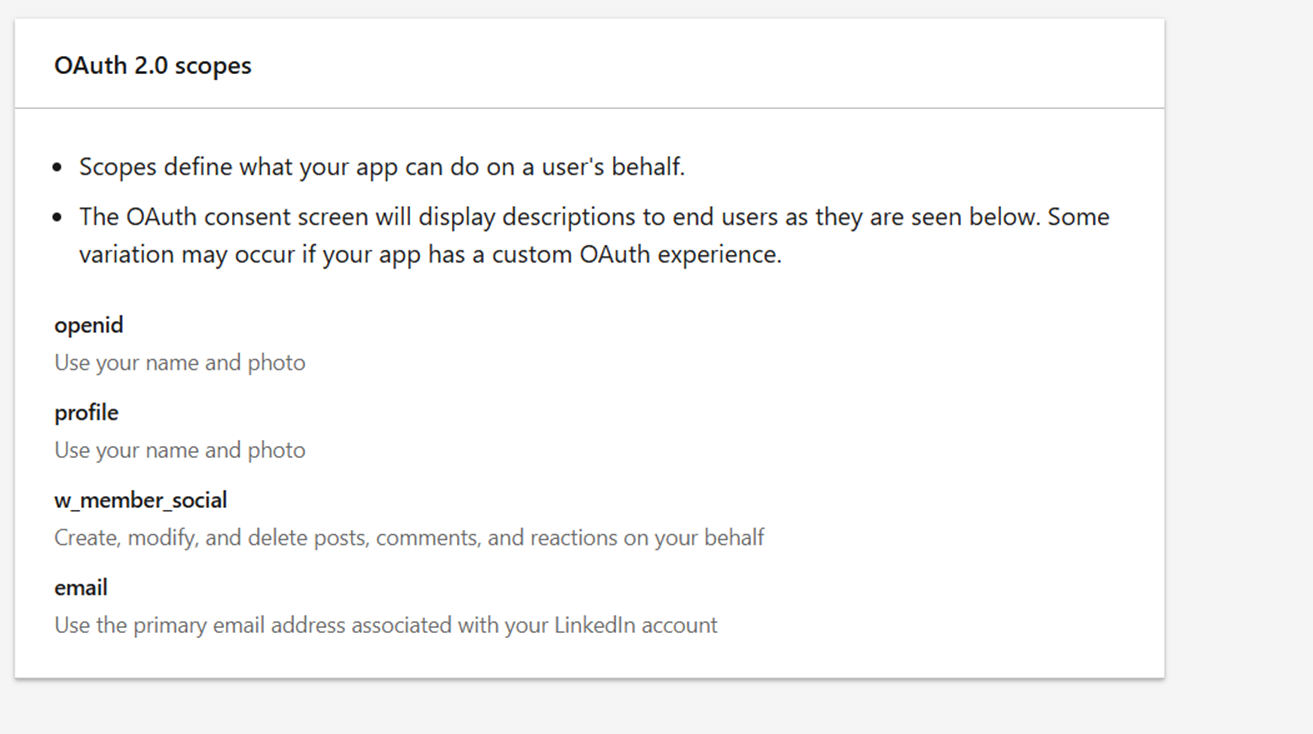Select the email scope name
Image resolution: width=1313 pixels, height=734 pixels.
pyautogui.click(x=81, y=587)
